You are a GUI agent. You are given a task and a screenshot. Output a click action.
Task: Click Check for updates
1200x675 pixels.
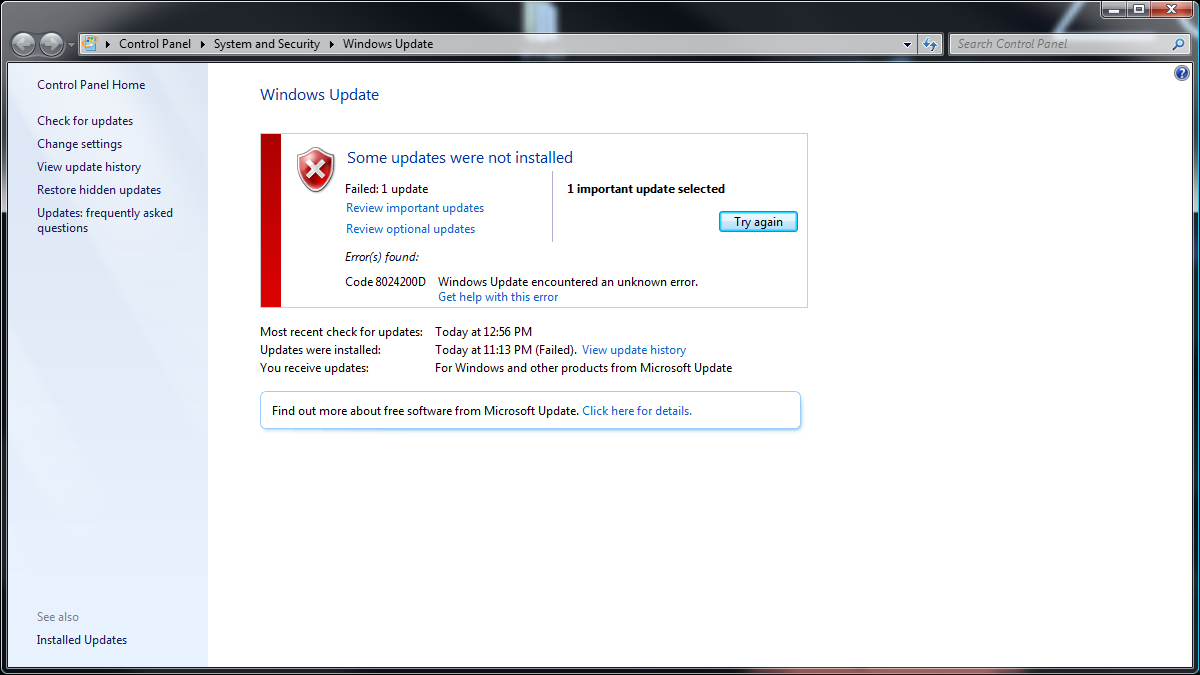pyautogui.click(x=85, y=121)
